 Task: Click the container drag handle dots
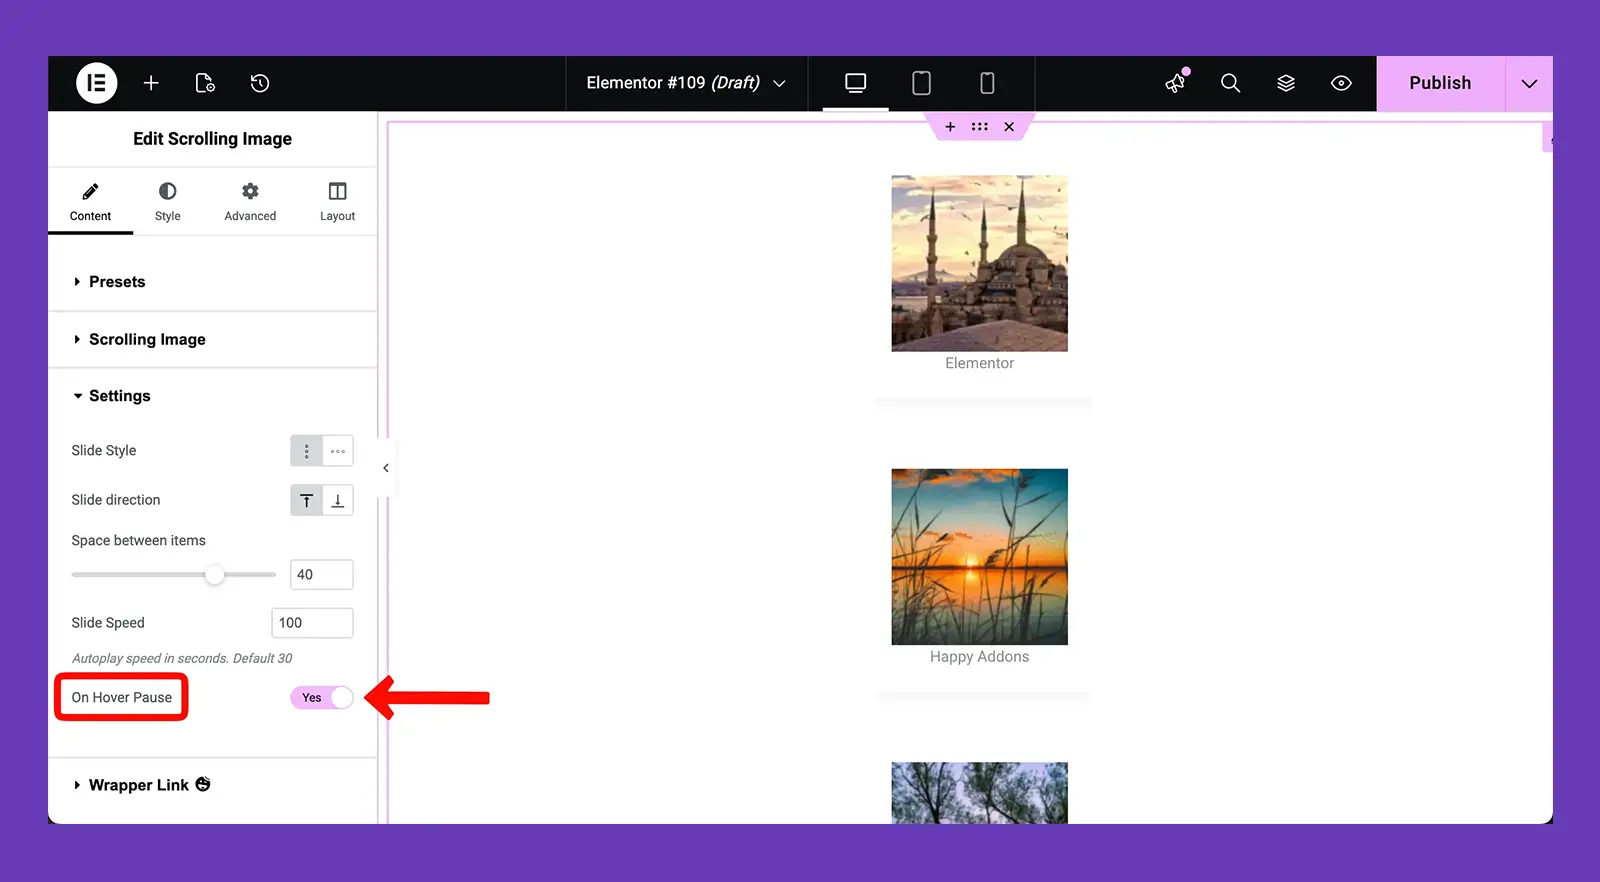tap(980, 127)
